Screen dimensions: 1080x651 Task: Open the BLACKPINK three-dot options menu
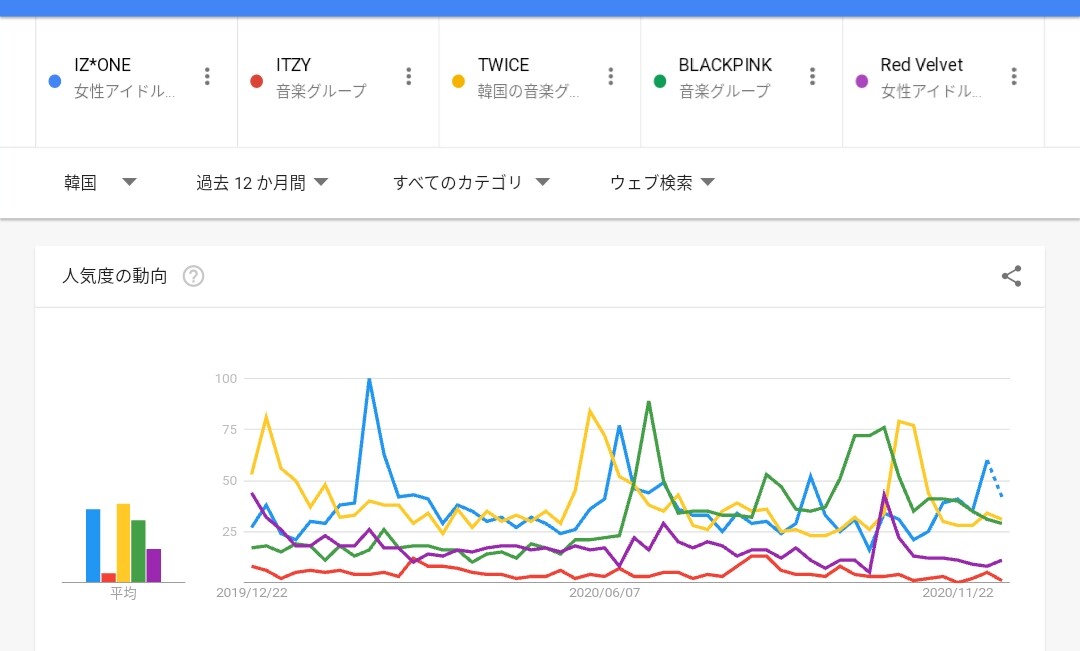[x=813, y=77]
